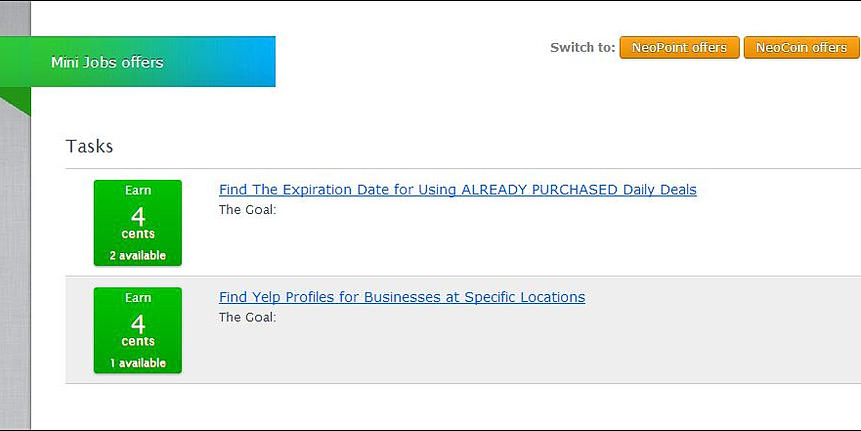
Task: Click the "2 available" count text
Action: pos(138,256)
